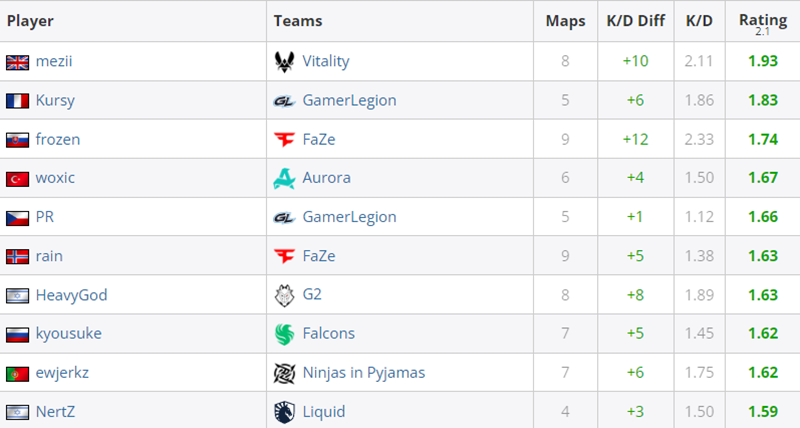The image size is (800, 428).
Task: Click FaZe logo in frozen's row
Action: click(x=284, y=139)
